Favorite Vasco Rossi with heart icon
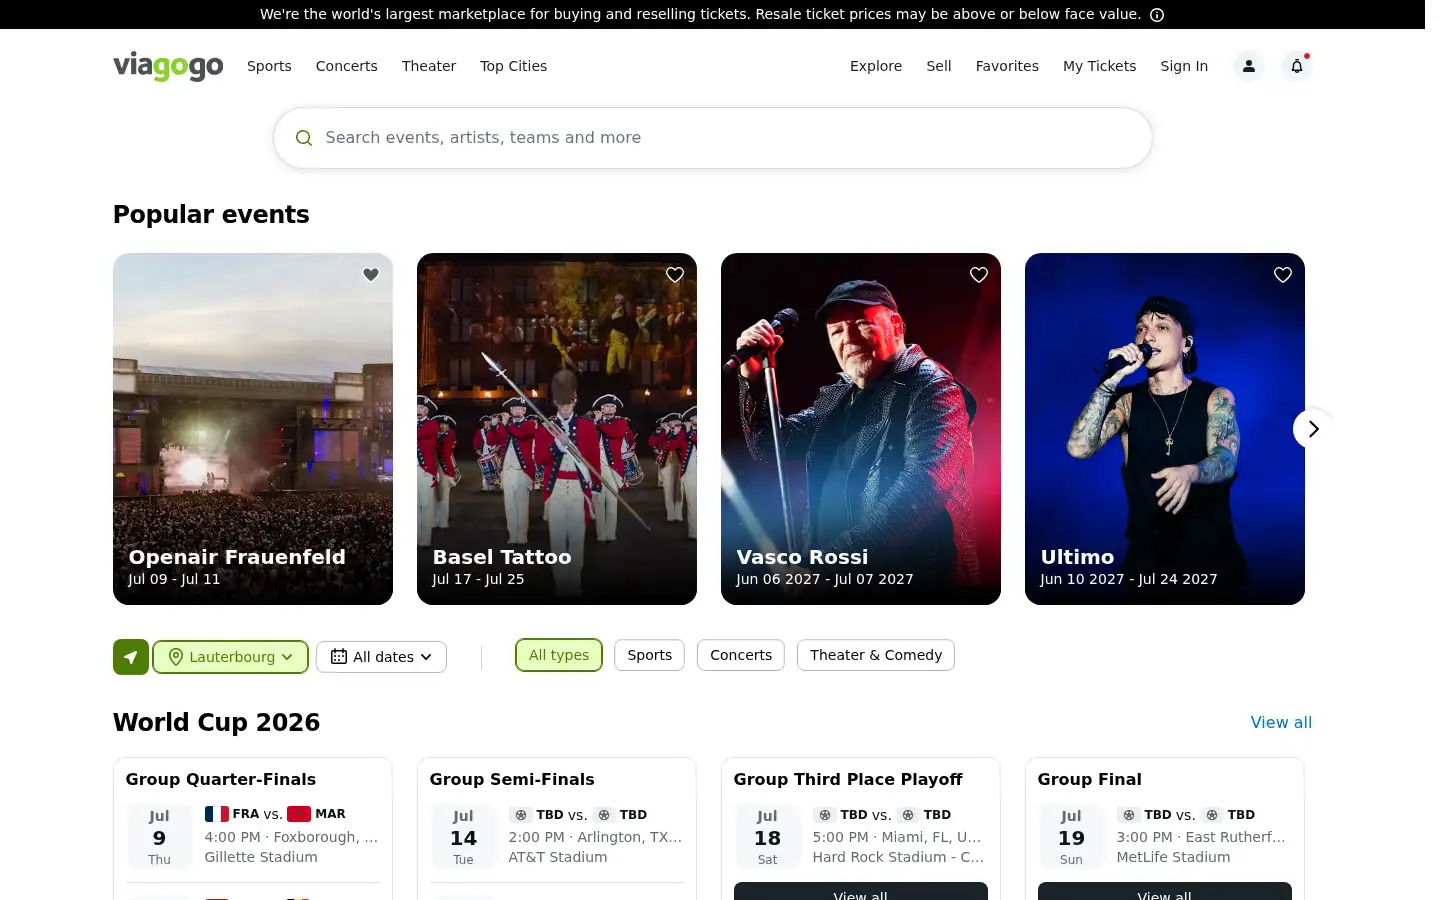The height and width of the screenshot is (900, 1440). click(979, 275)
